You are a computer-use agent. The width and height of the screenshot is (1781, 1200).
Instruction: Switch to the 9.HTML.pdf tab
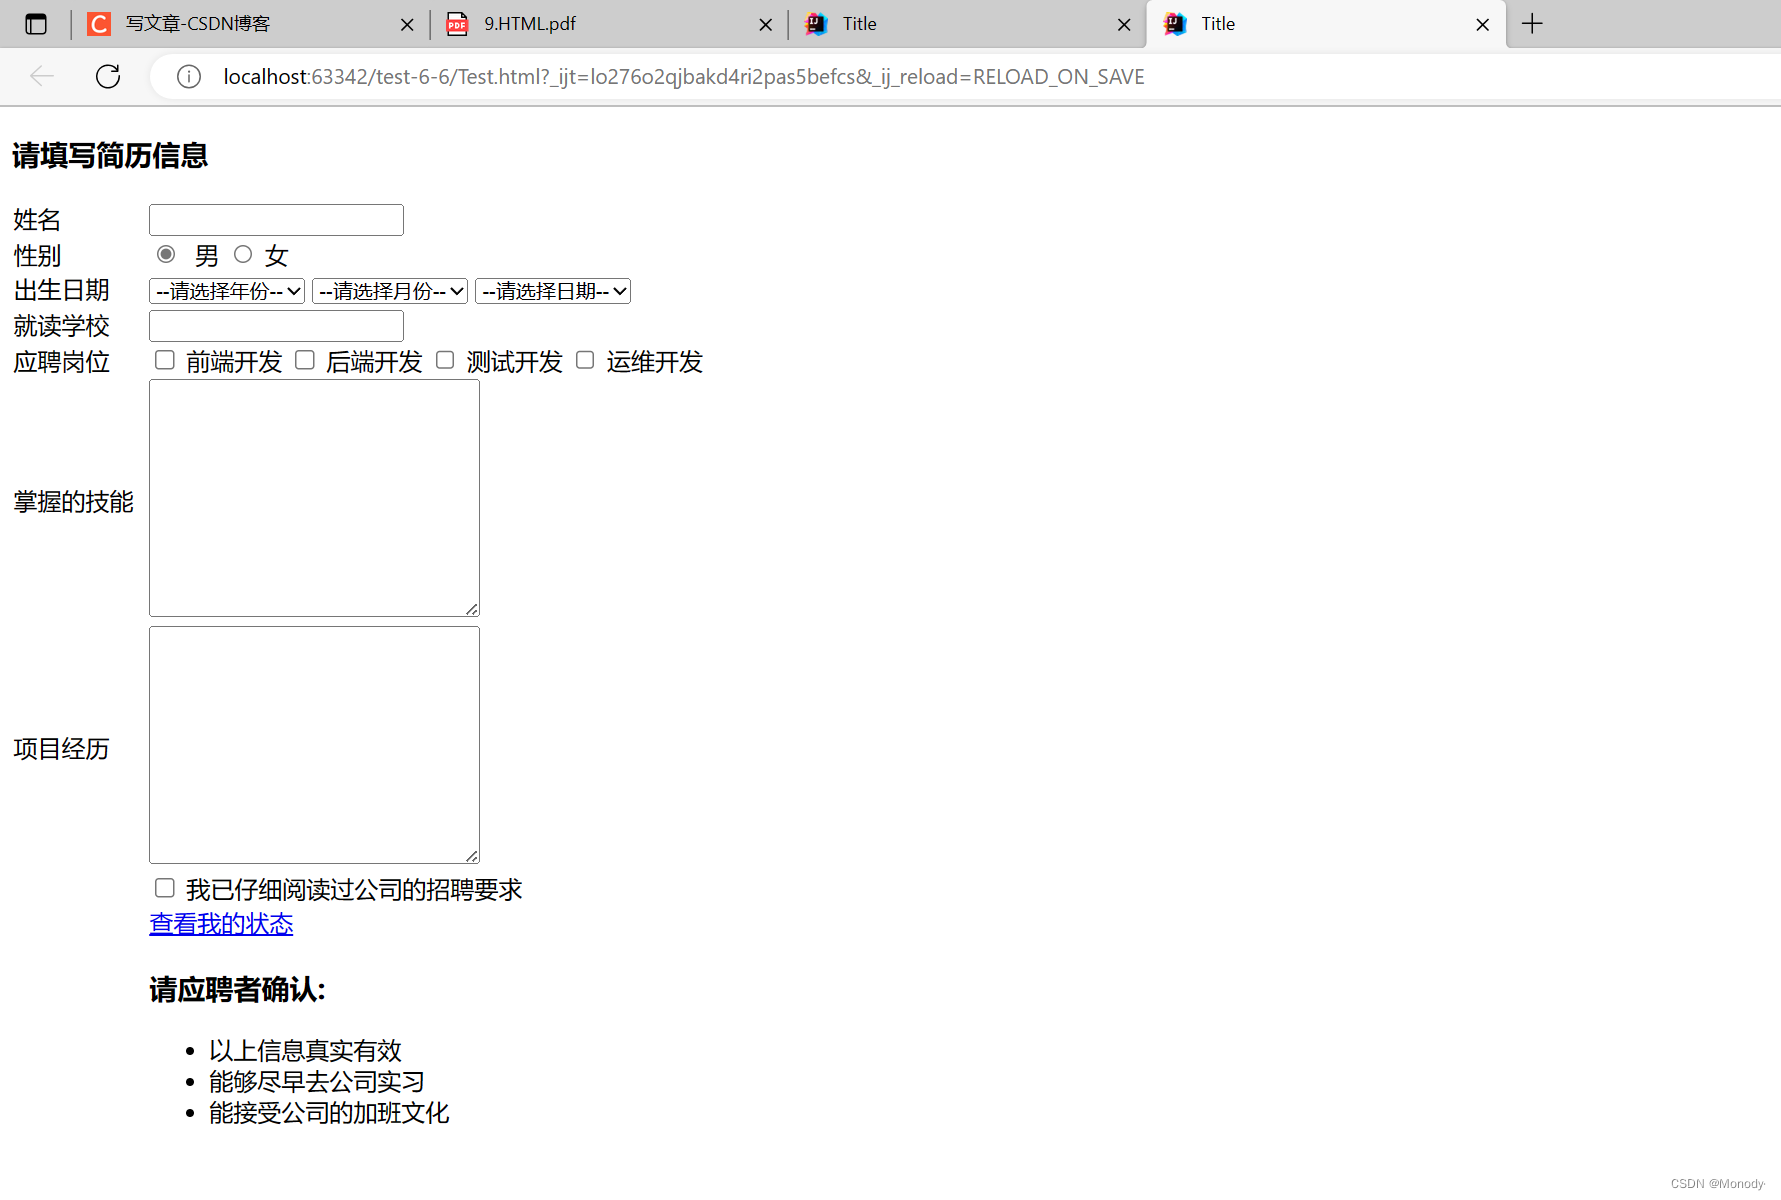click(x=610, y=24)
